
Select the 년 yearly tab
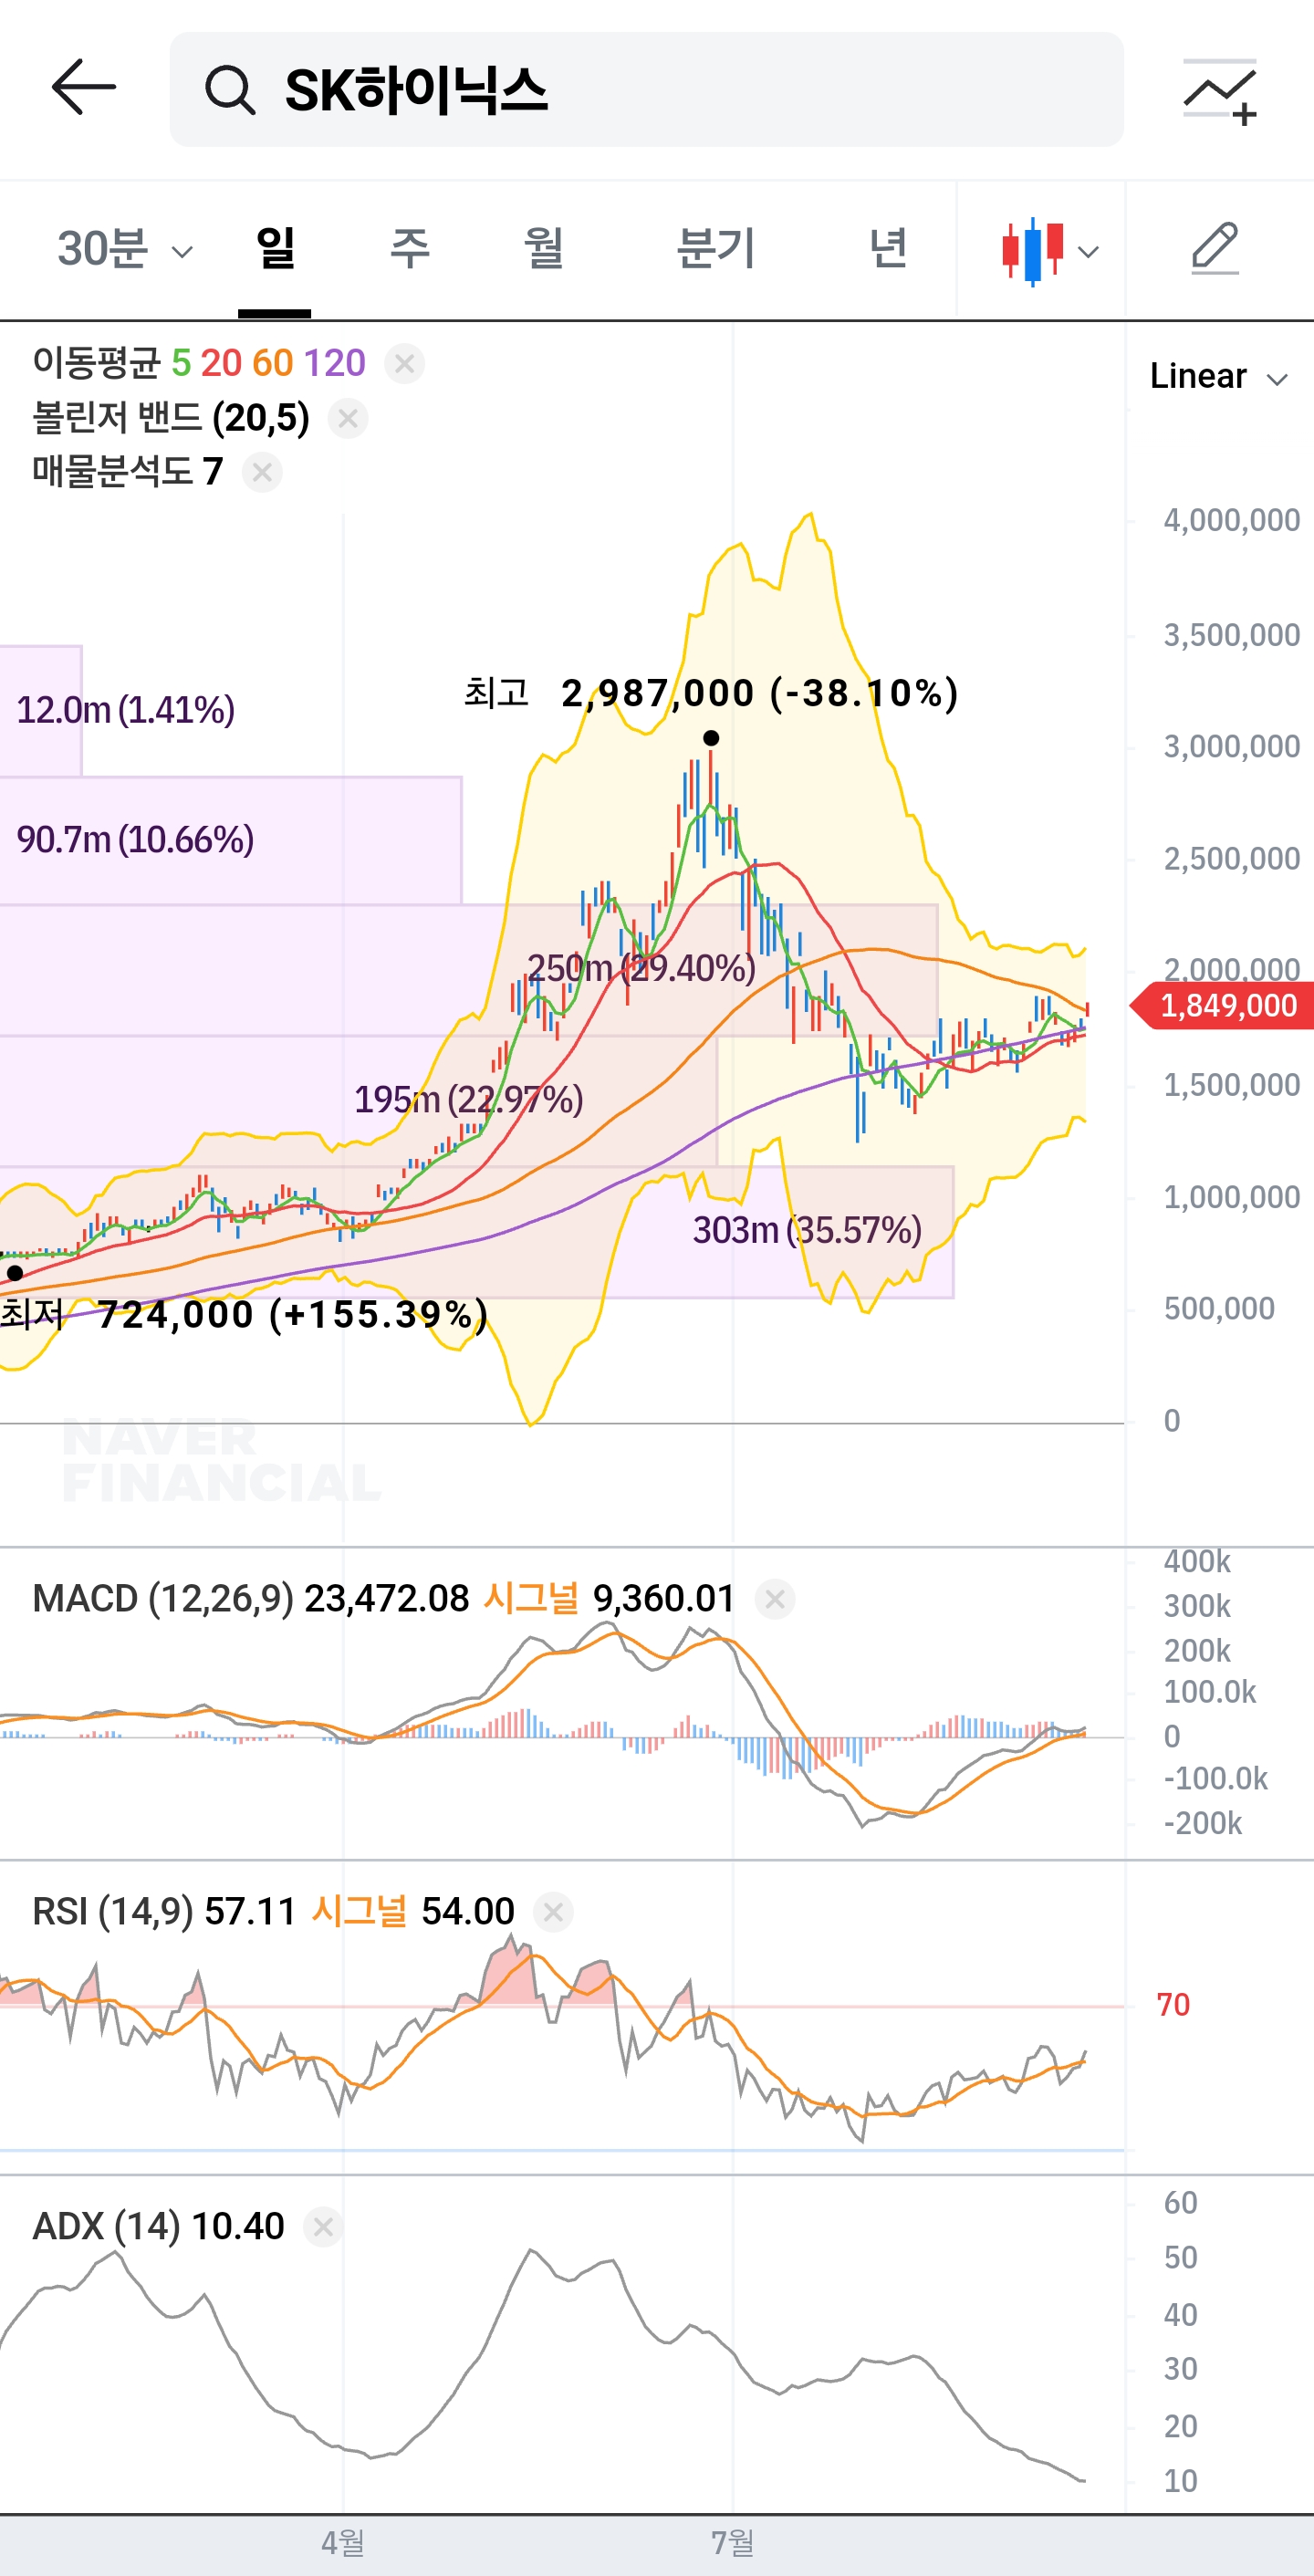coord(888,248)
